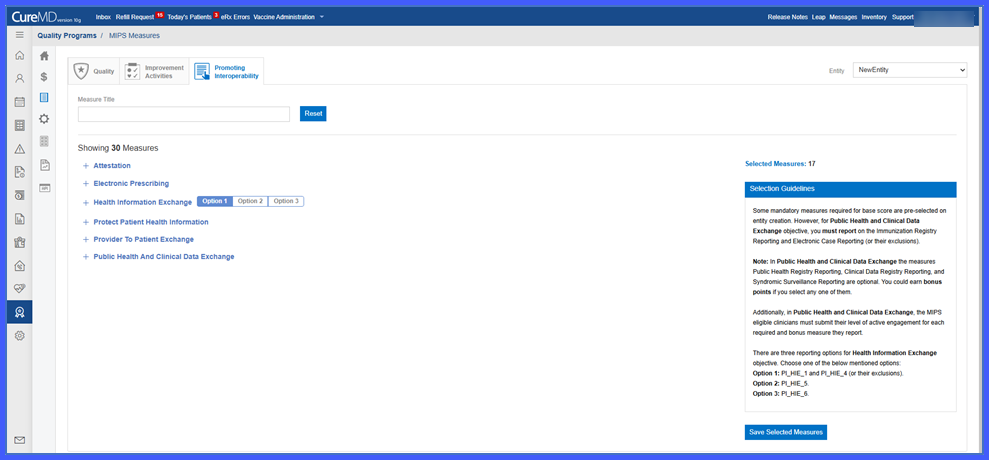Open the reports chart document icon
989x460 pixels.
[x=20, y=219]
